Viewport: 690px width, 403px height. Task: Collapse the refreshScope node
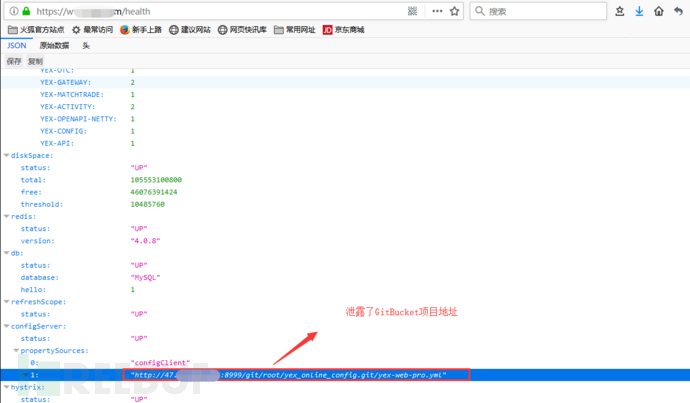[7, 301]
